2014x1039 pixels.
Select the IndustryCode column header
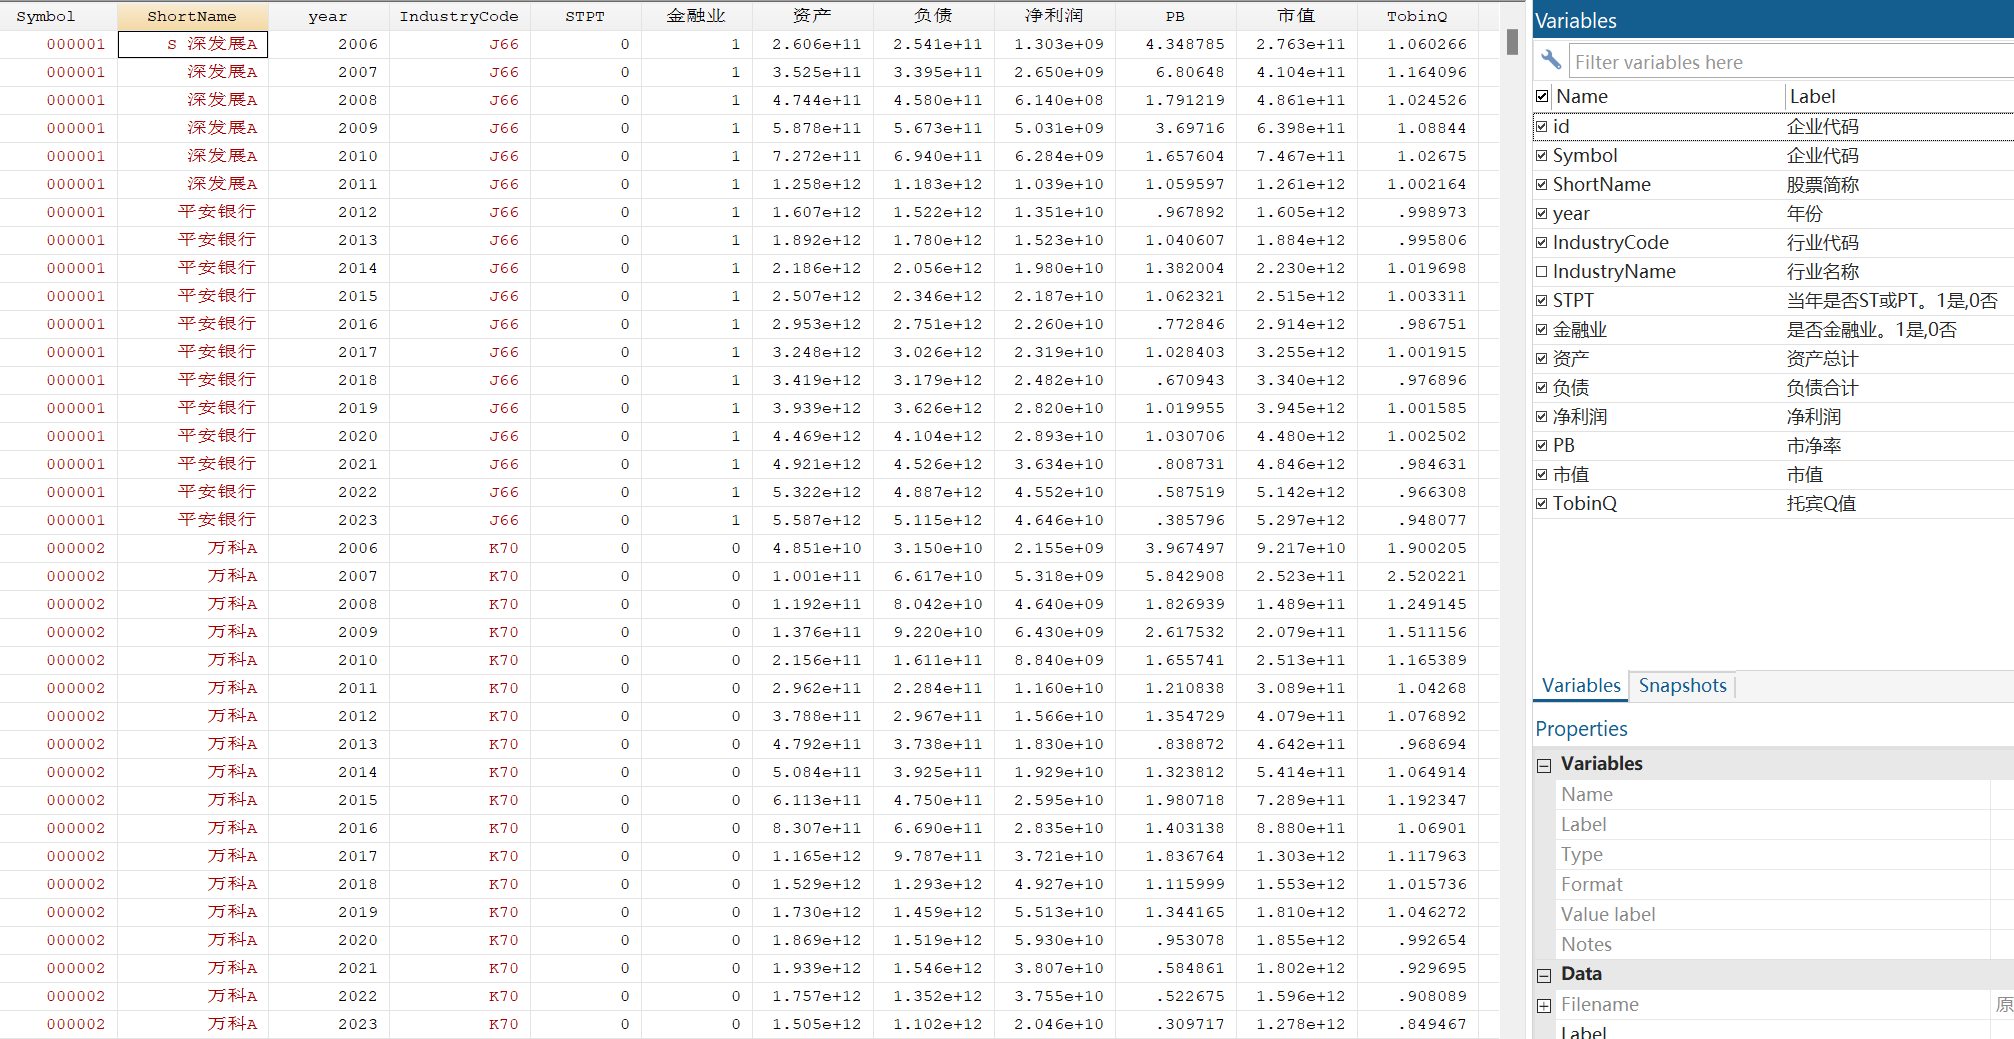pos(459,16)
